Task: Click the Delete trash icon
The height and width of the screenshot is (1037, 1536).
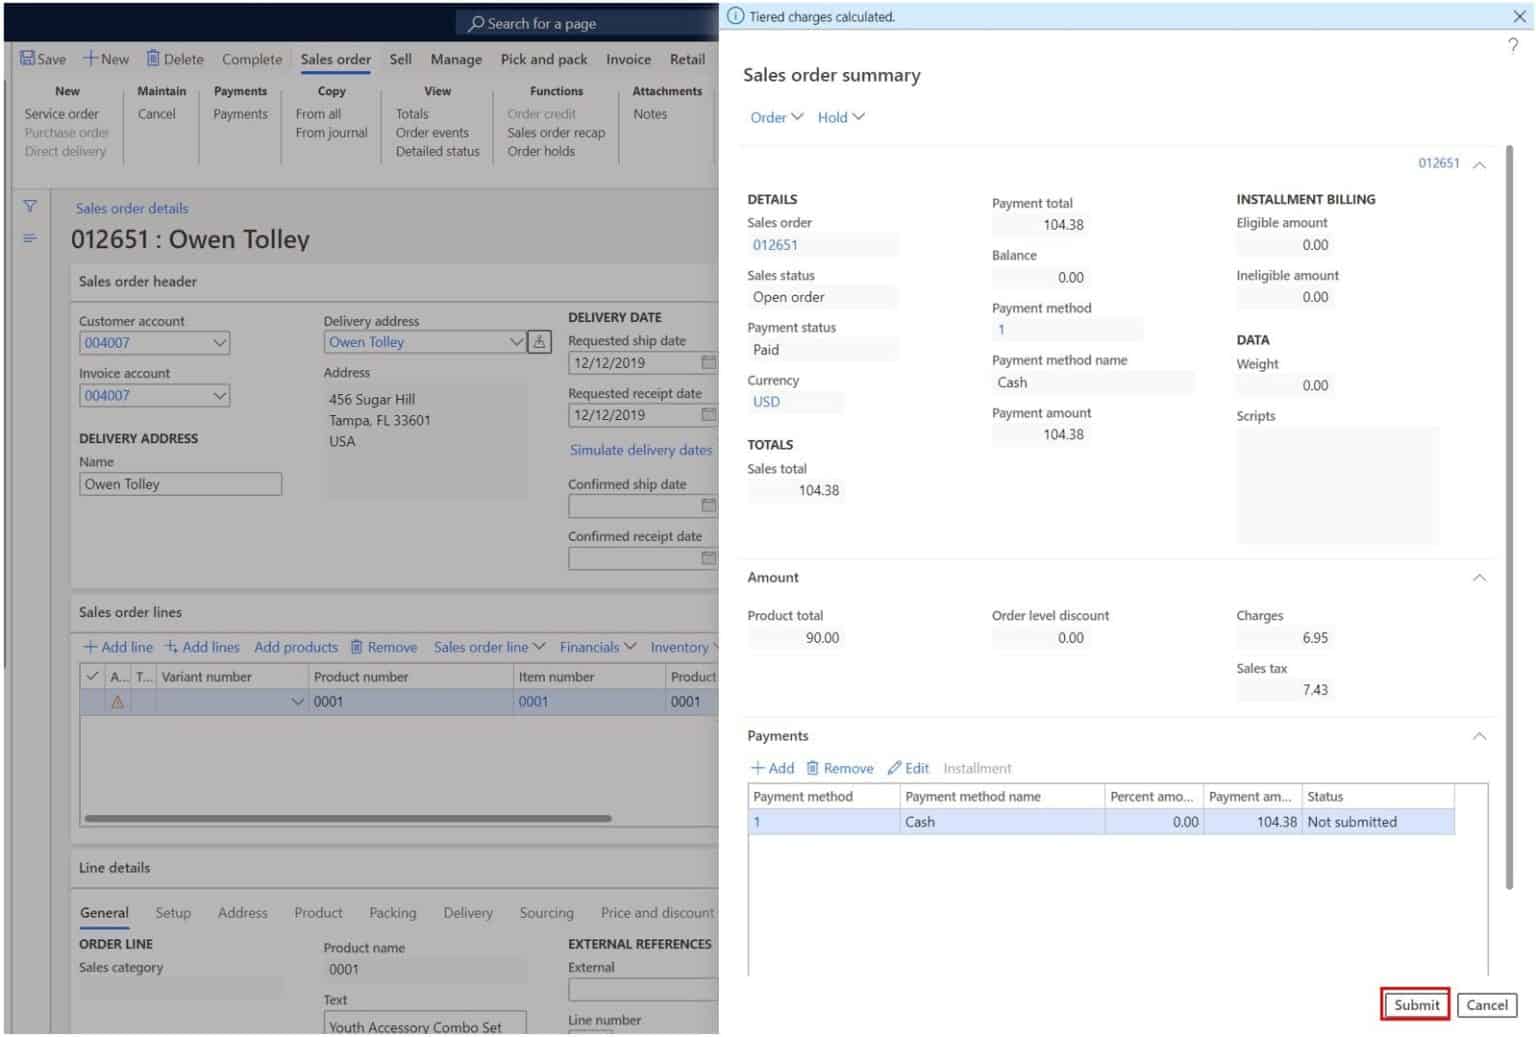Action: pos(153,59)
